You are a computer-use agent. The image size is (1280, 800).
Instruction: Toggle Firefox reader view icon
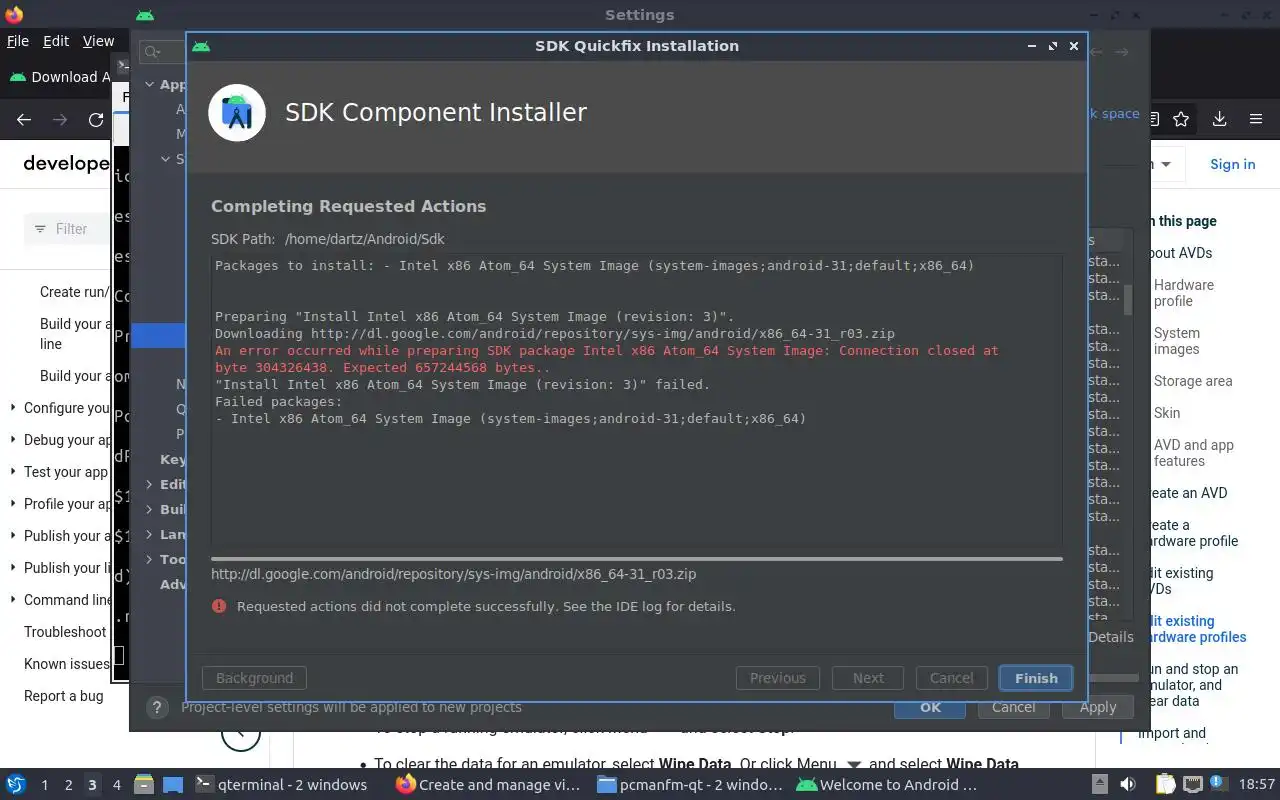[x=1153, y=120]
